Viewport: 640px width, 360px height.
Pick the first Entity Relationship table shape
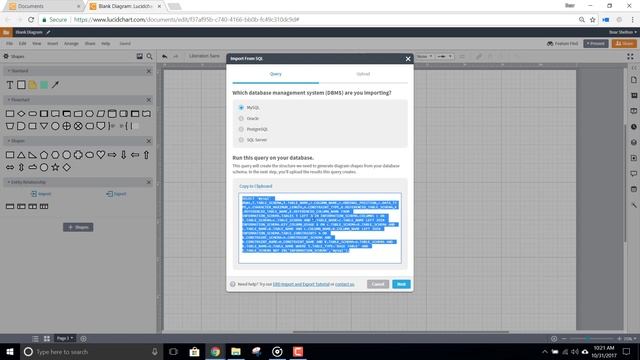(x=10, y=207)
